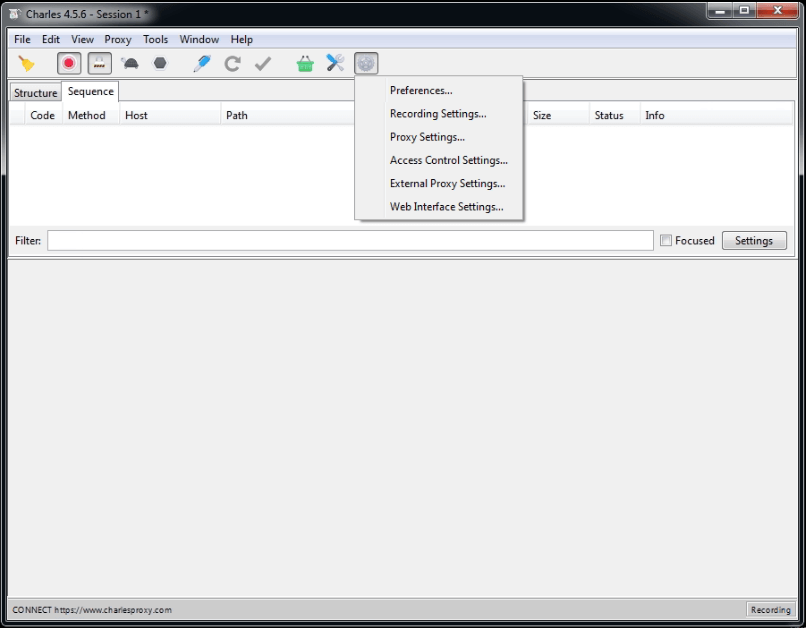Sort by the Code column header

(x=43, y=115)
